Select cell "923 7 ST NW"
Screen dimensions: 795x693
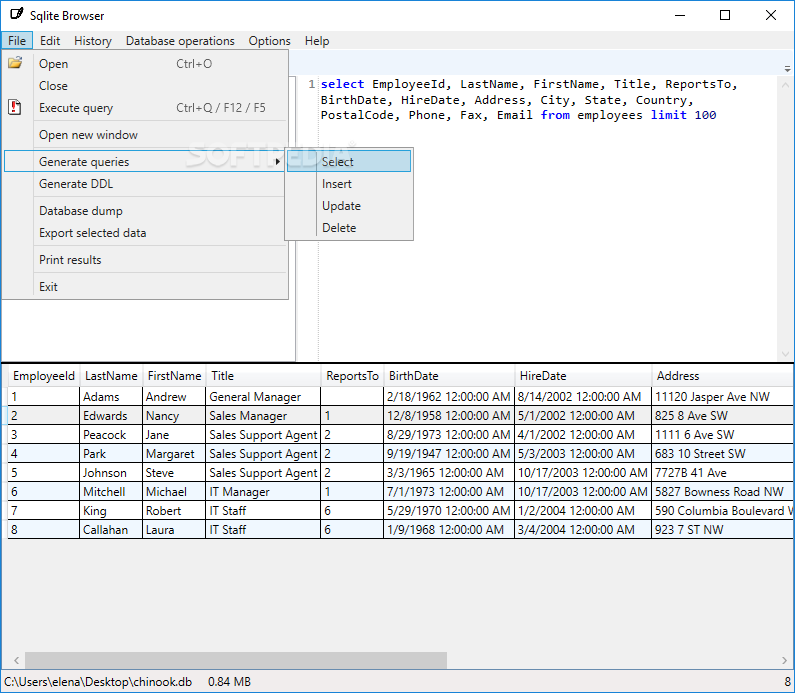722,530
